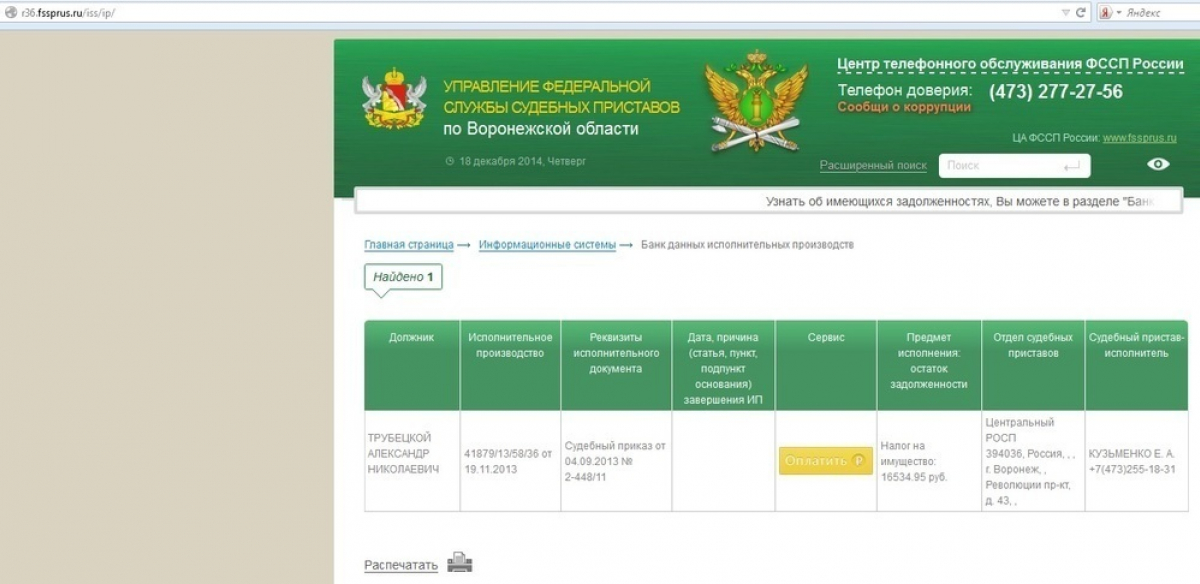Click the browser URL address bar

click(x=500, y=12)
